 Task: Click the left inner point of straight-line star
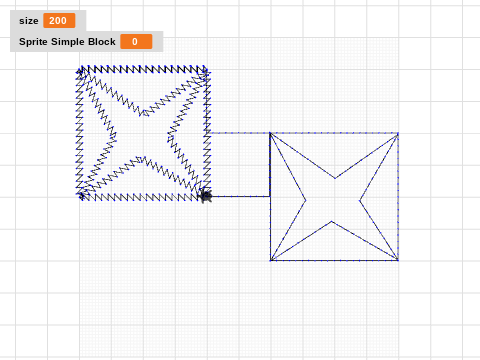click(305, 200)
